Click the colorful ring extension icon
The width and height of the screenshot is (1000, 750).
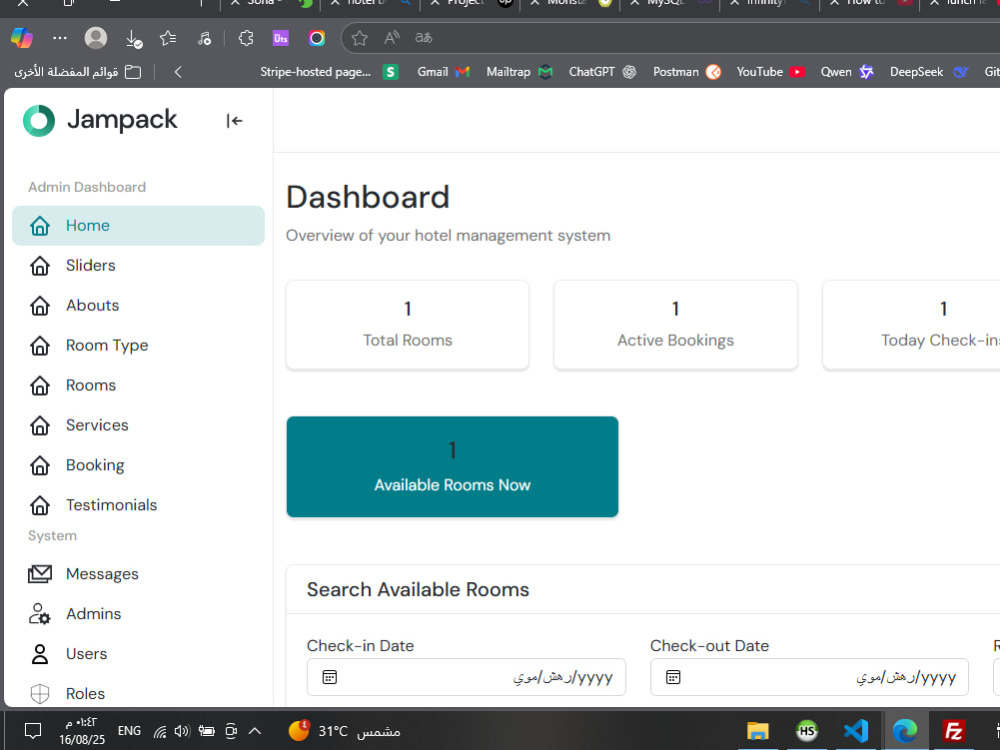[316, 38]
